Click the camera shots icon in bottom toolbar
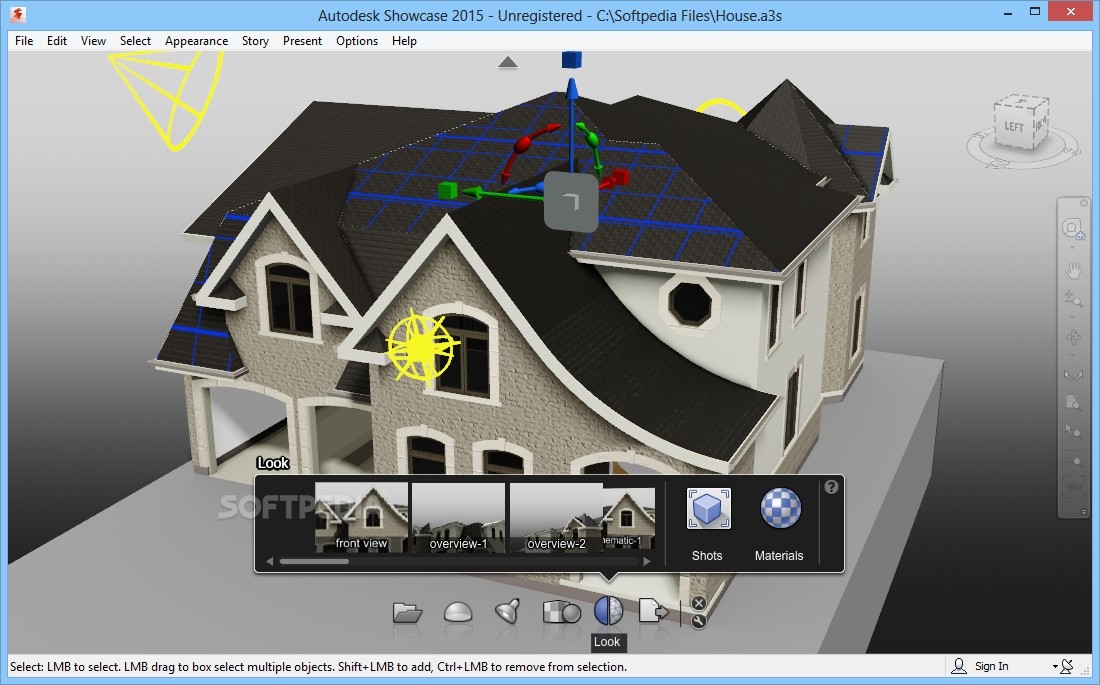Image resolution: width=1100 pixels, height=685 pixels. pyautogui.click(x=561, y=612)
